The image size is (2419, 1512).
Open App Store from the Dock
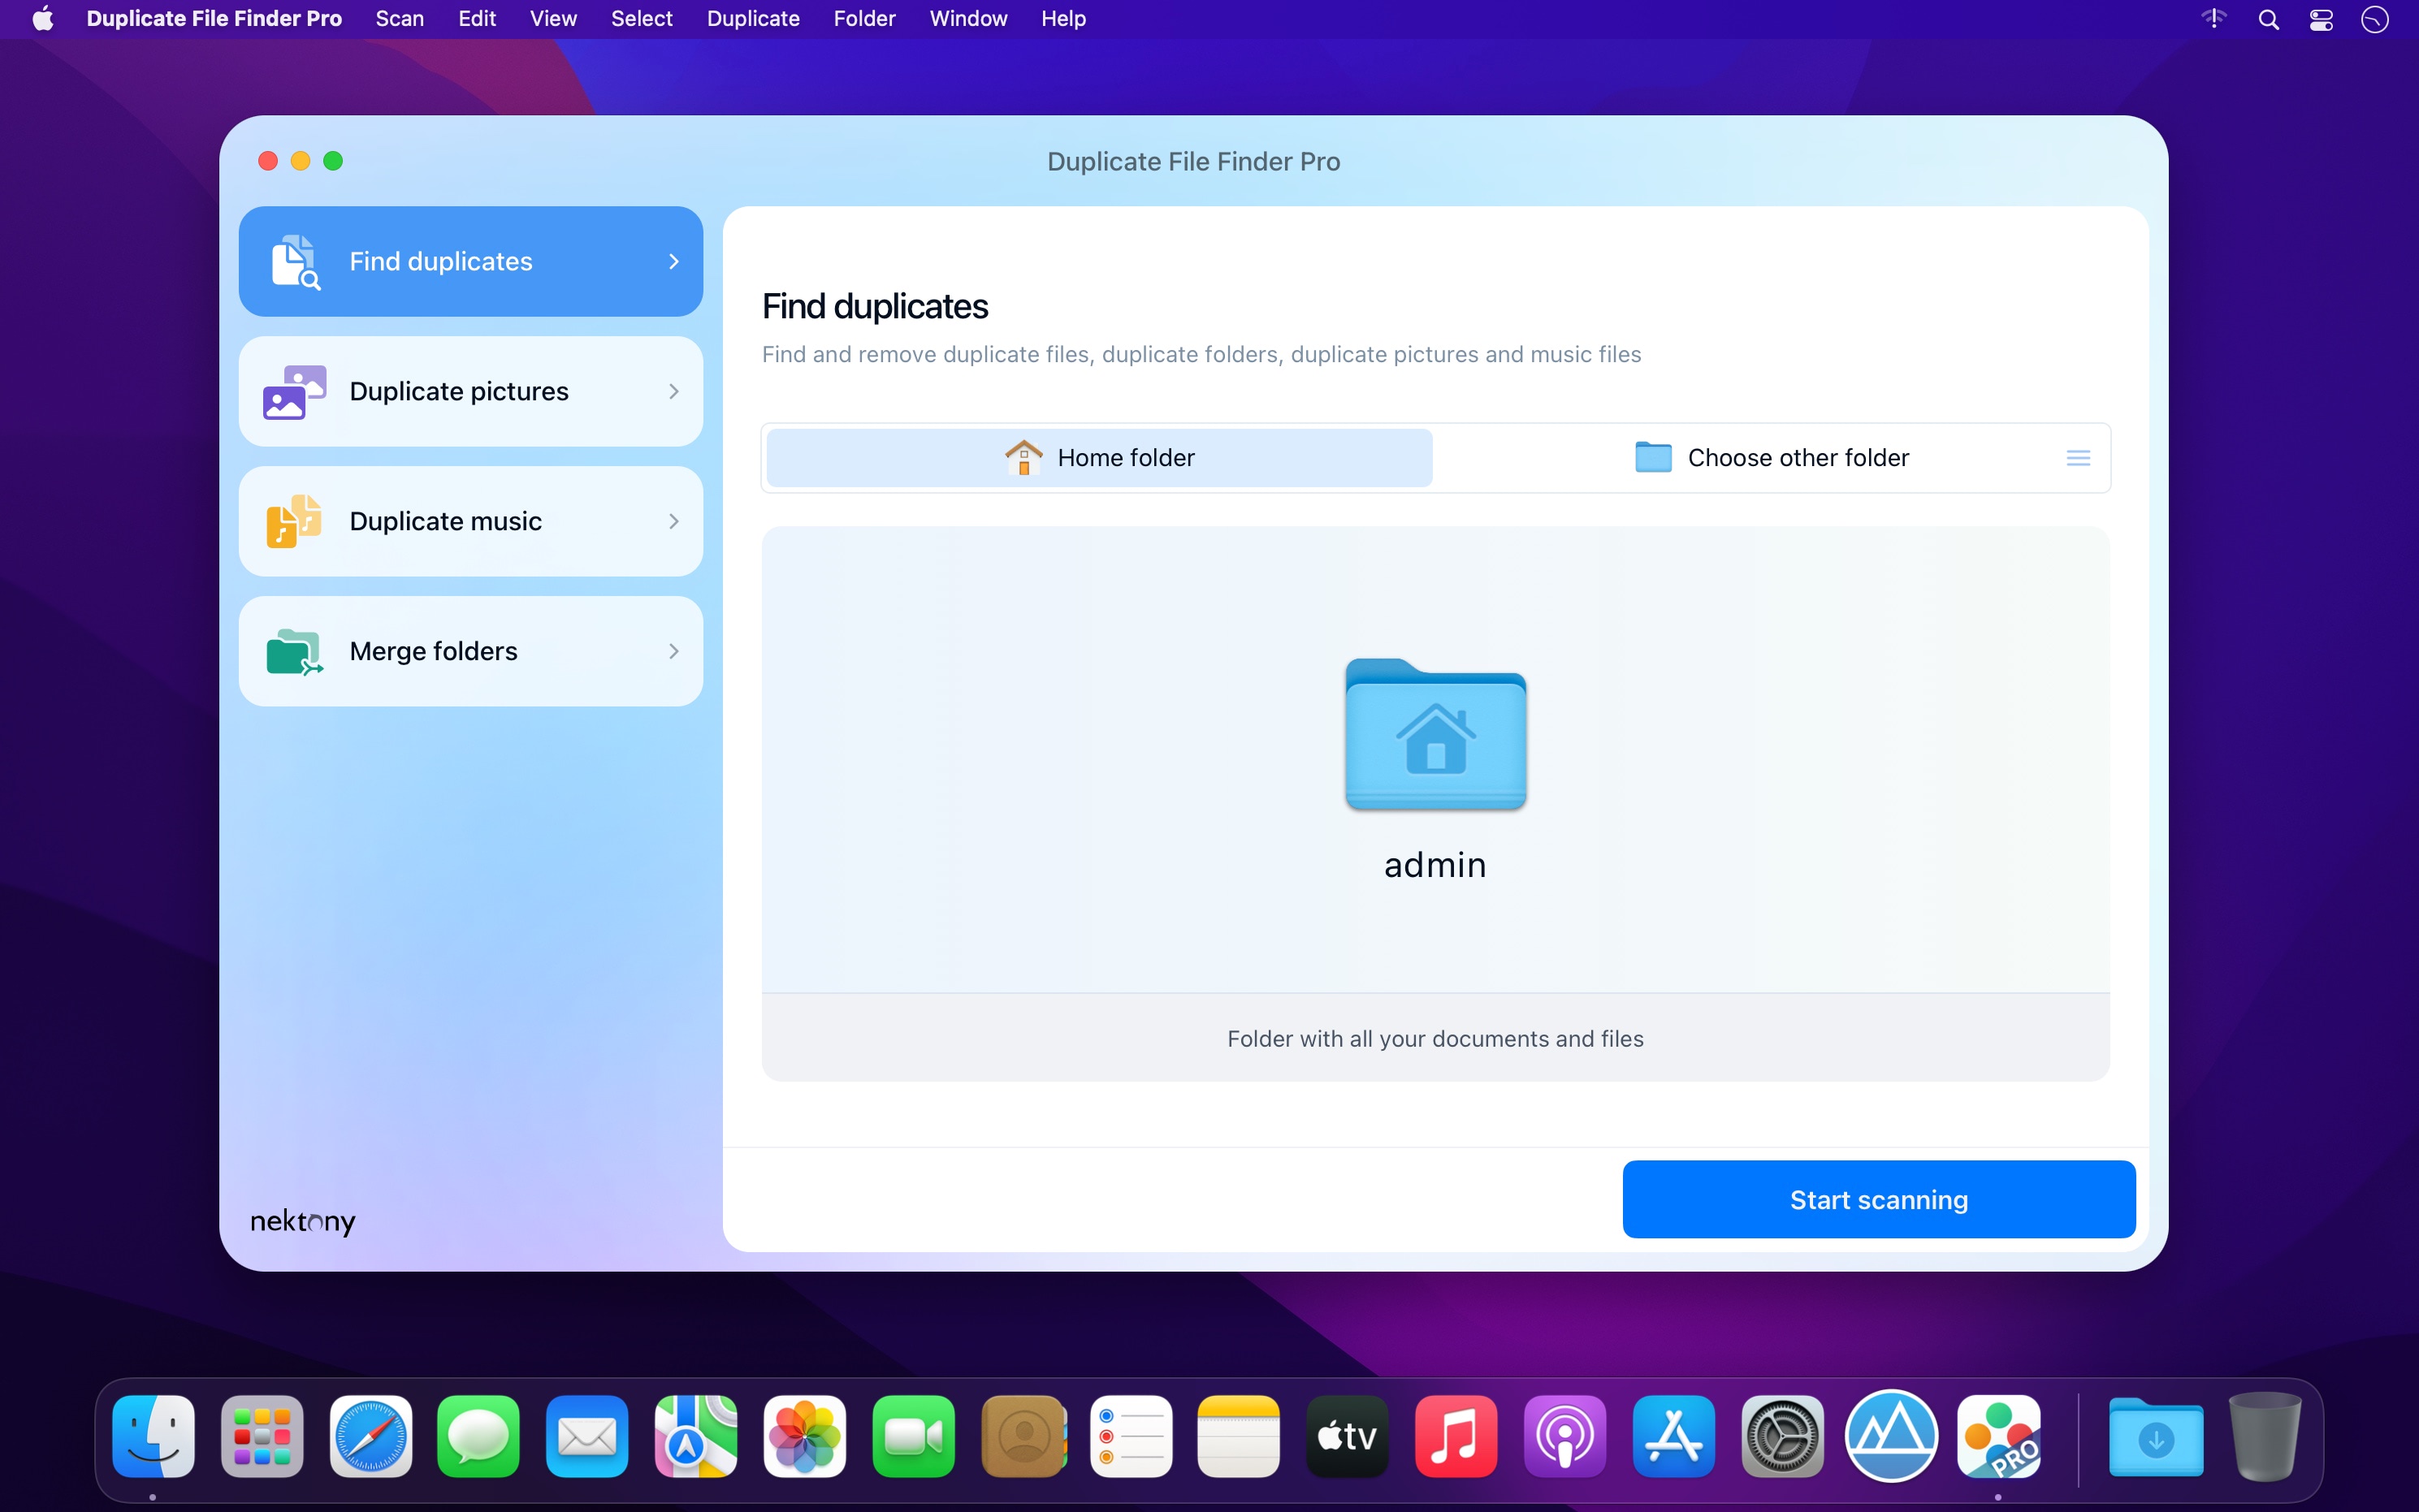pos(1674,1436)
